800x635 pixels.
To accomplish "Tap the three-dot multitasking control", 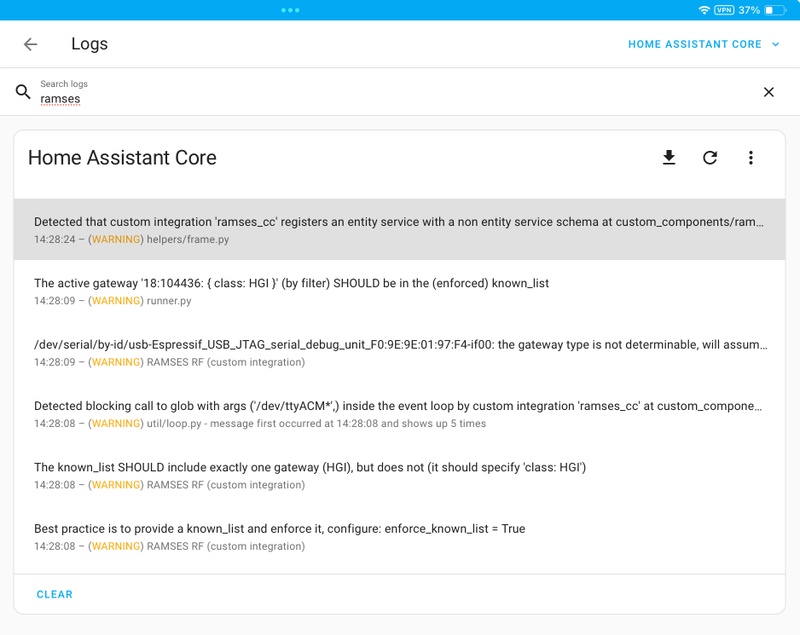I will point(290,10).
